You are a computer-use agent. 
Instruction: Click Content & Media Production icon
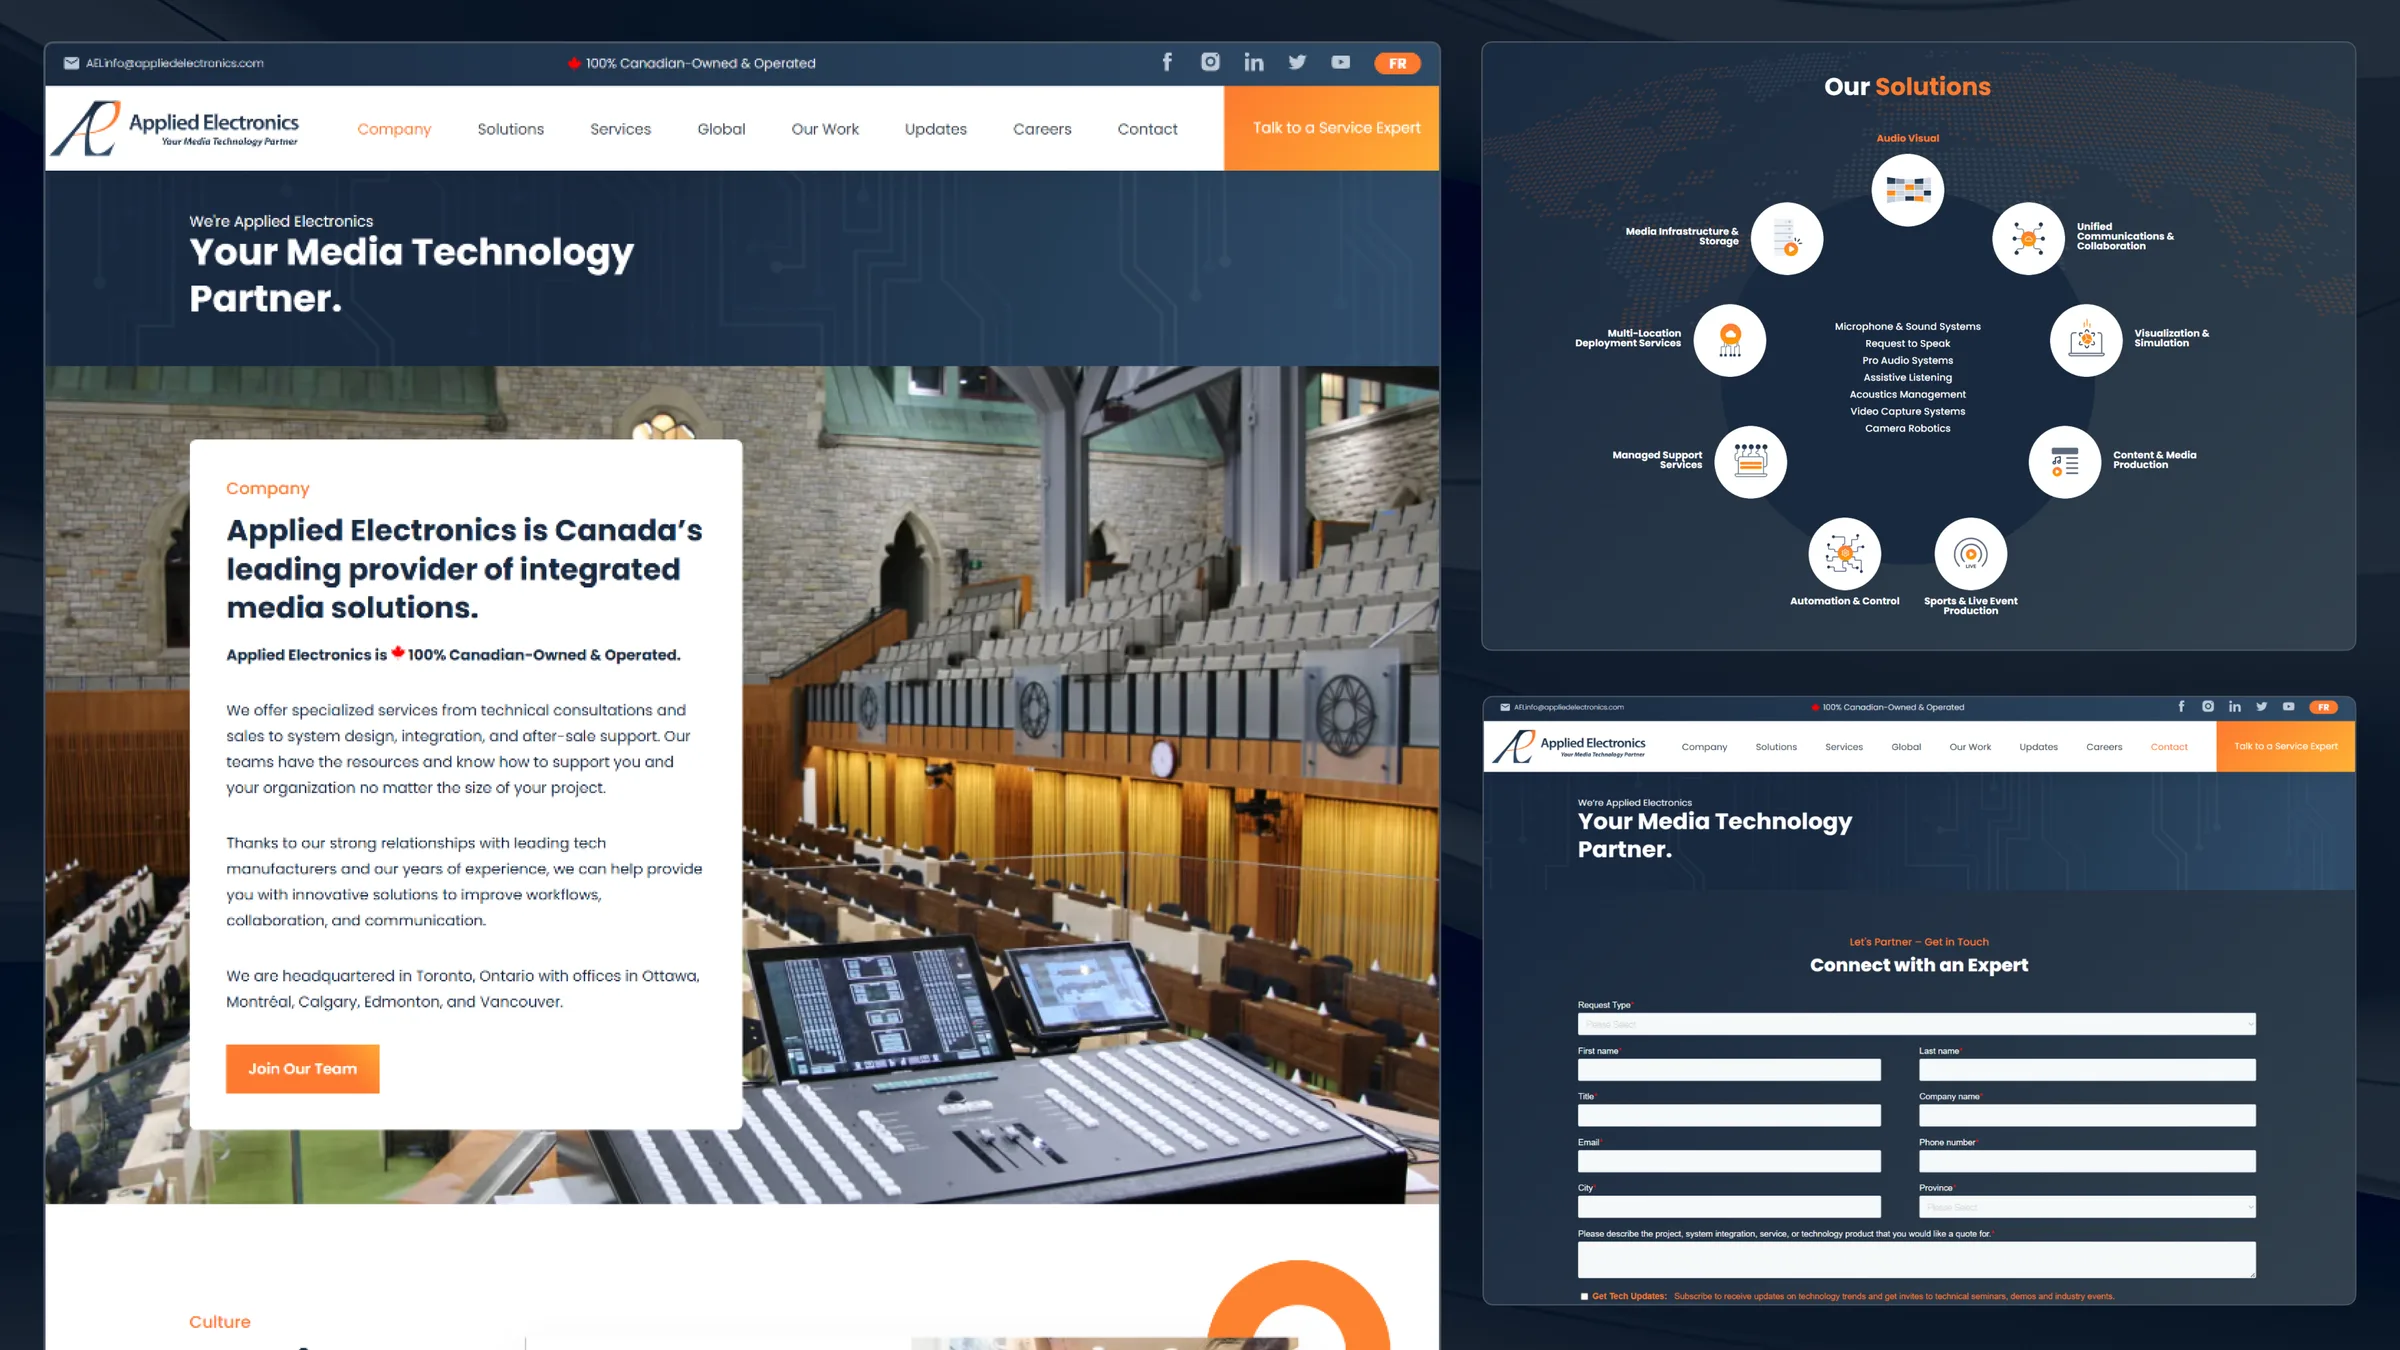(2065, 461)
